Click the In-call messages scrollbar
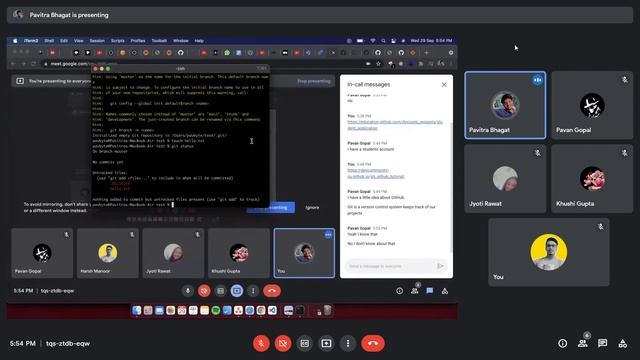 pyautogui.click(x=451, y=188)
